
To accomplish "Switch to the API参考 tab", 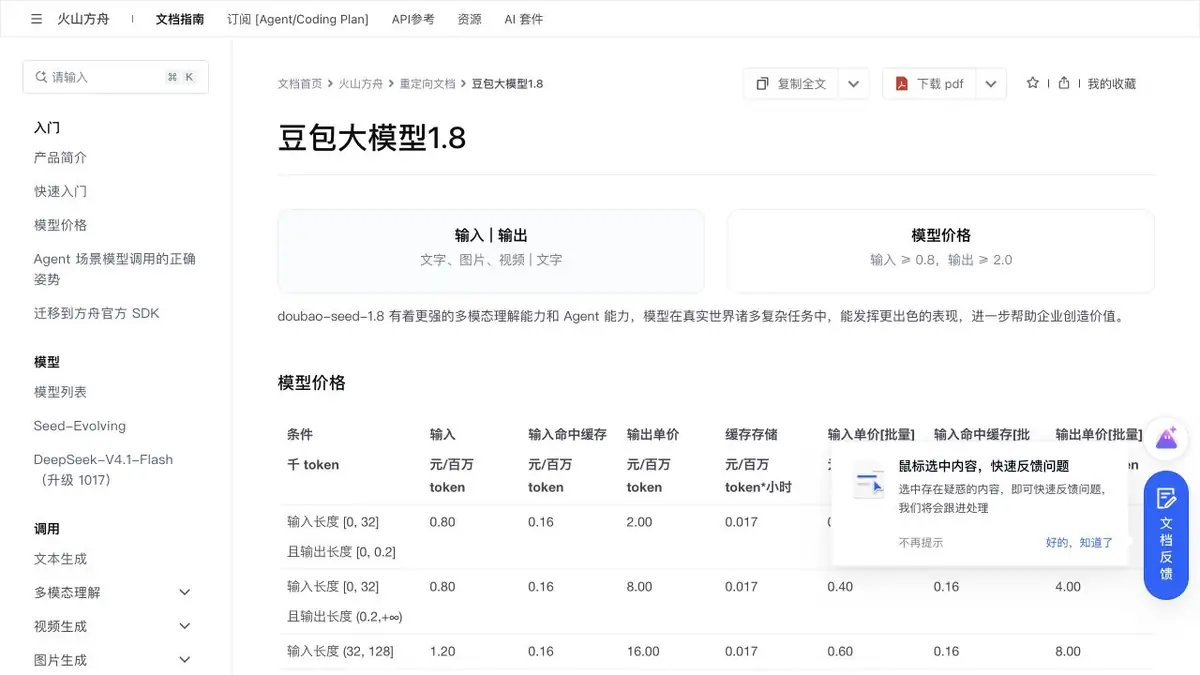I will pyautogui.click(x=413, y=19).
